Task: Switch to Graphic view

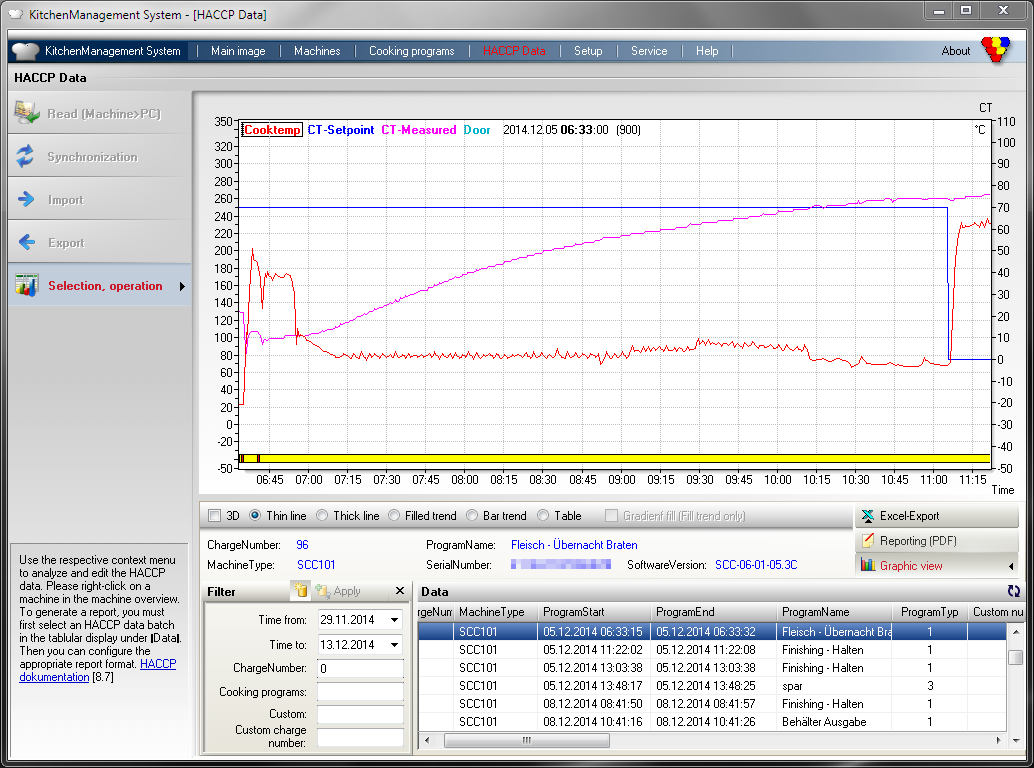Action: click(x=910, y=566)
